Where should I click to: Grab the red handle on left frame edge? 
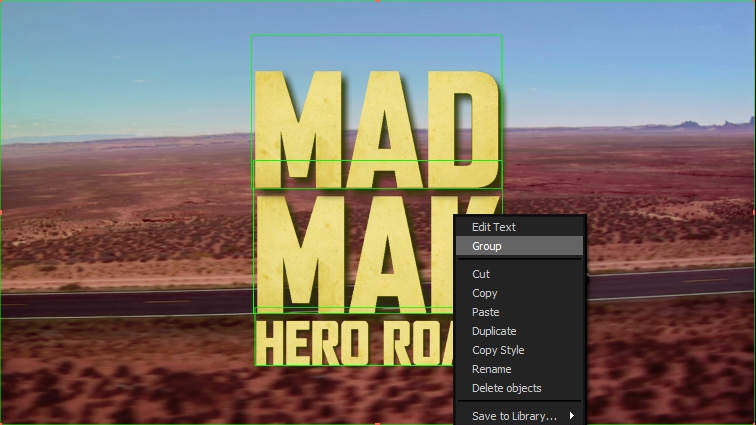(2, 212)
